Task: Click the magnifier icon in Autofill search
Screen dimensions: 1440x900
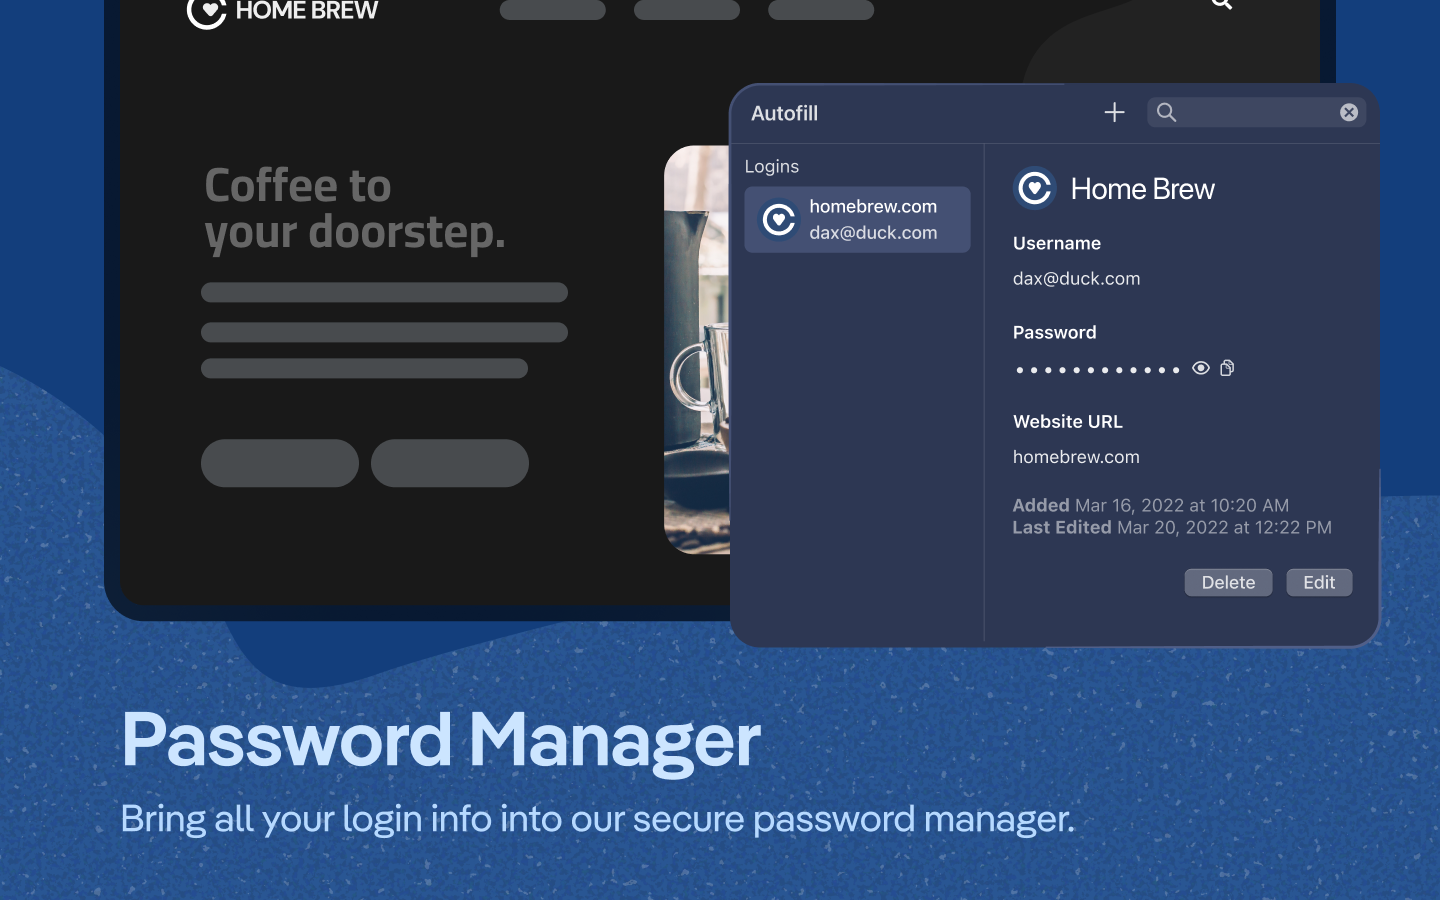Action: 1166,113
